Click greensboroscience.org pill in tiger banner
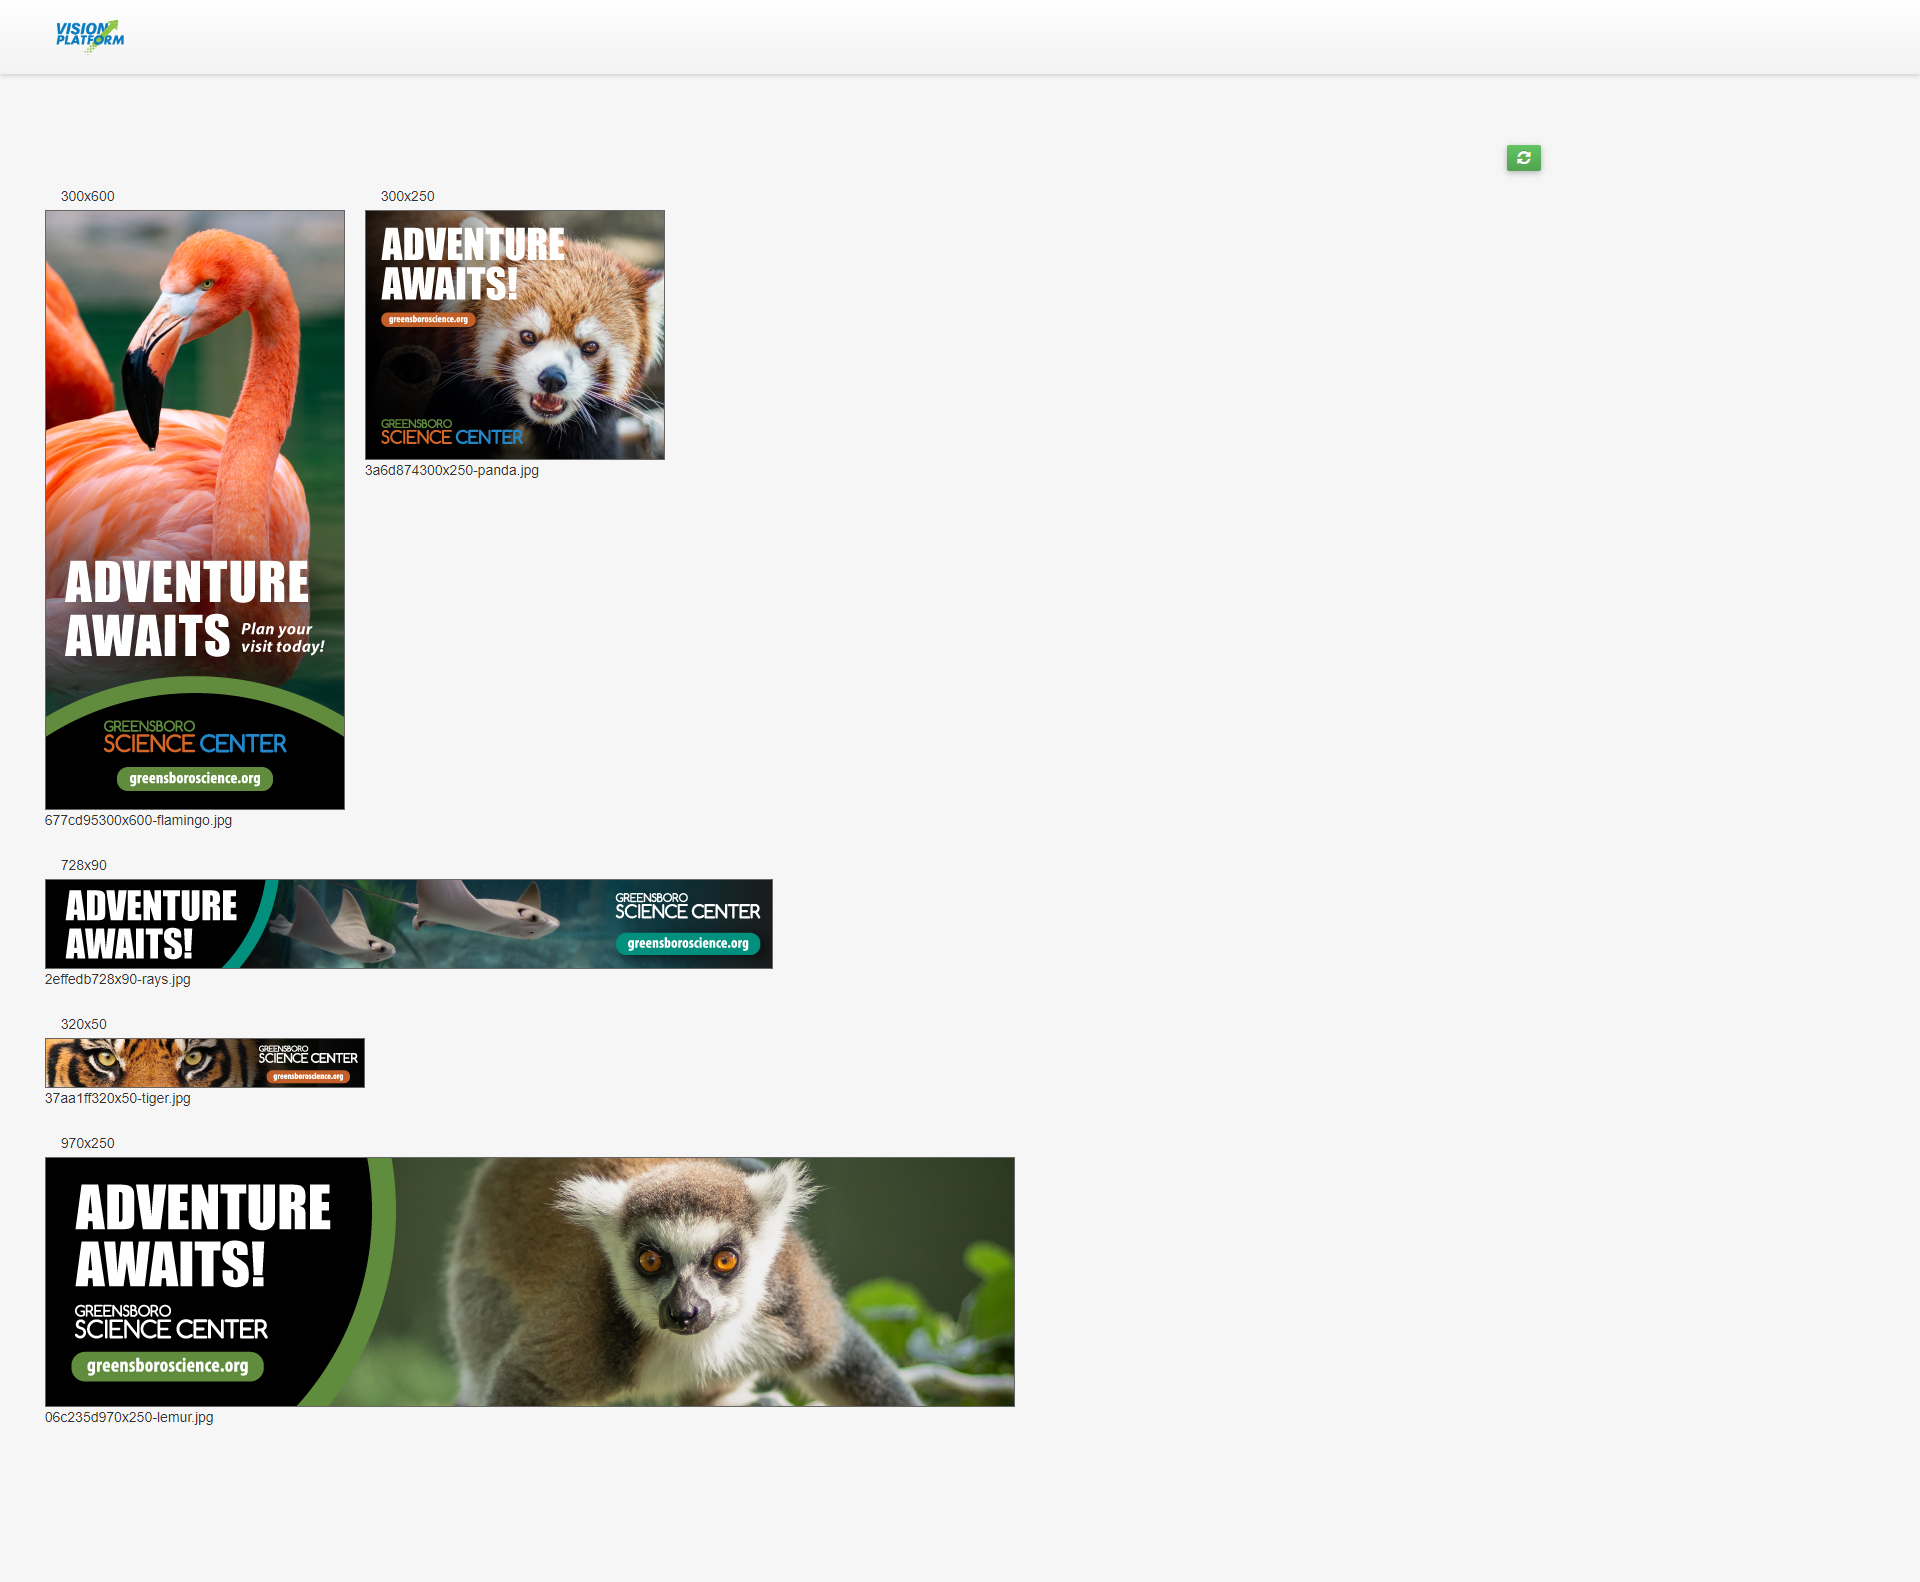Image resolution: width=1920 pixels, height=1582 pixels. (x=308, y=1077)
